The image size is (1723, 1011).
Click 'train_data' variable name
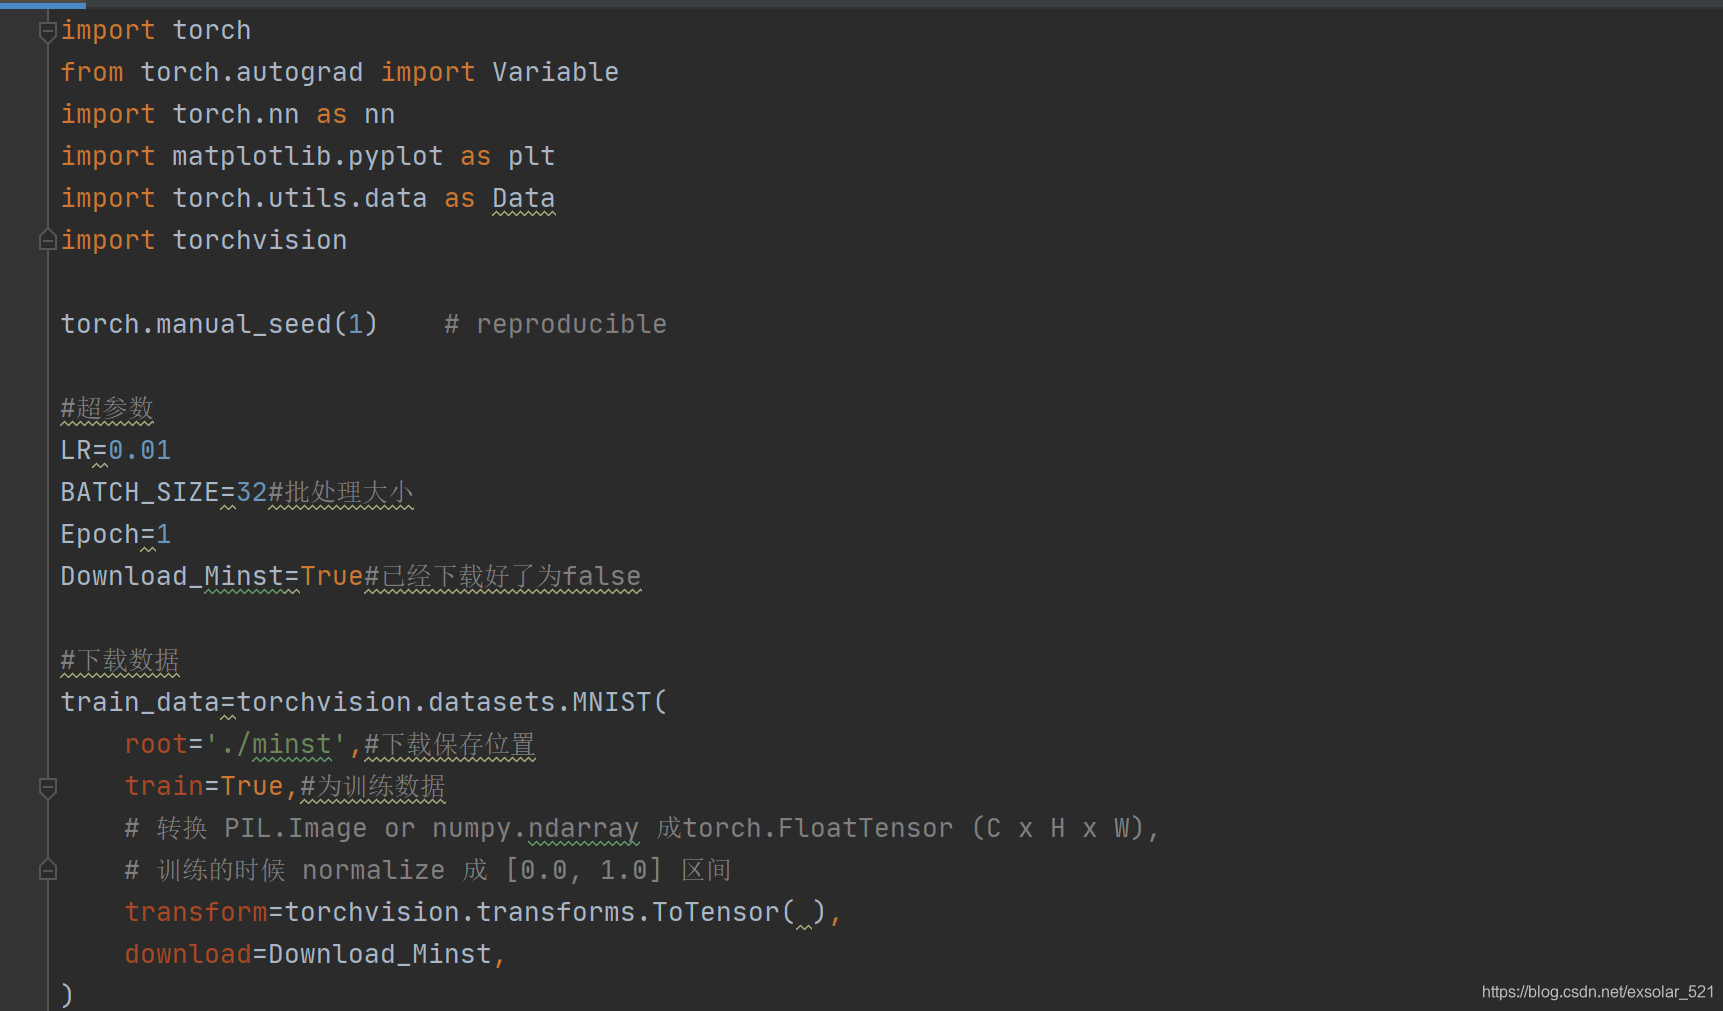coord(139,703)
